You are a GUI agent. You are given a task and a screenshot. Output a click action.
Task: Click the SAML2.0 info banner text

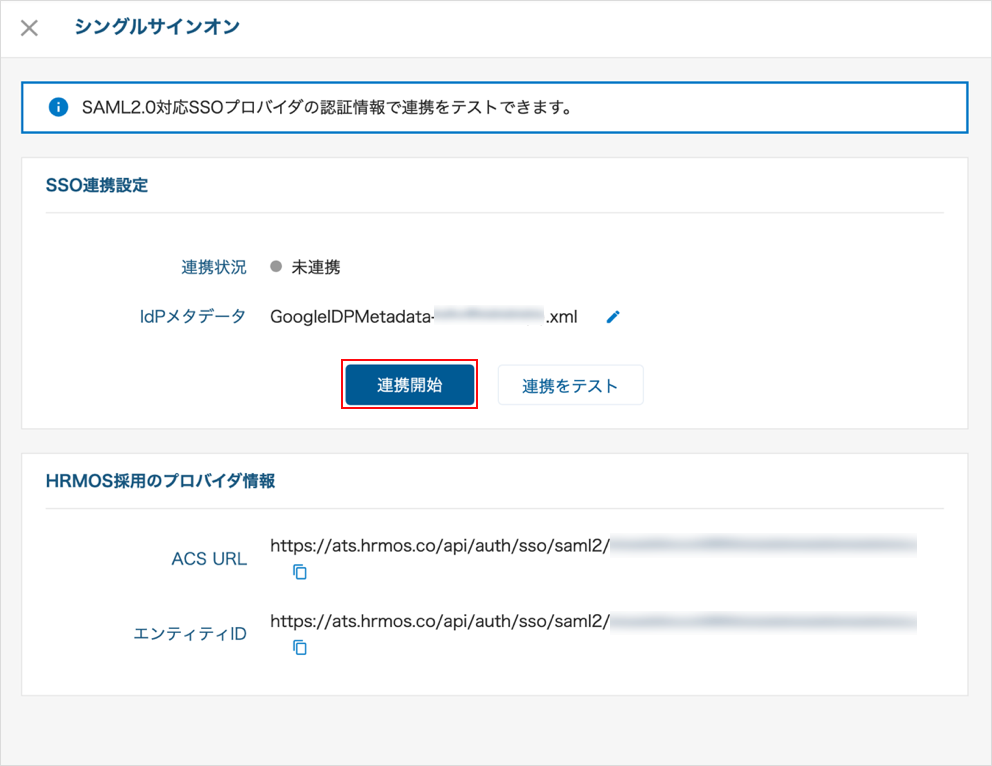coord(327,108)
